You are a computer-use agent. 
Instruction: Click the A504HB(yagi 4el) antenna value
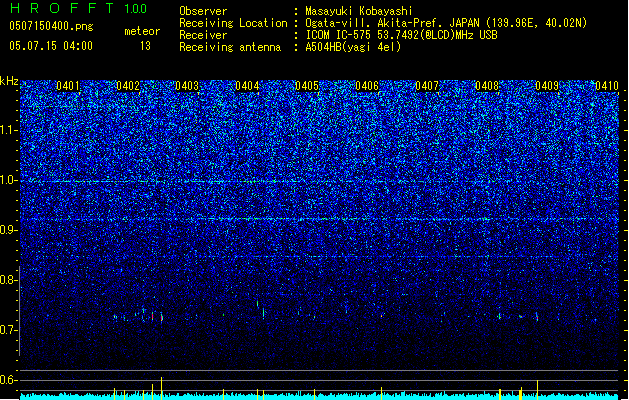[353, 47]
